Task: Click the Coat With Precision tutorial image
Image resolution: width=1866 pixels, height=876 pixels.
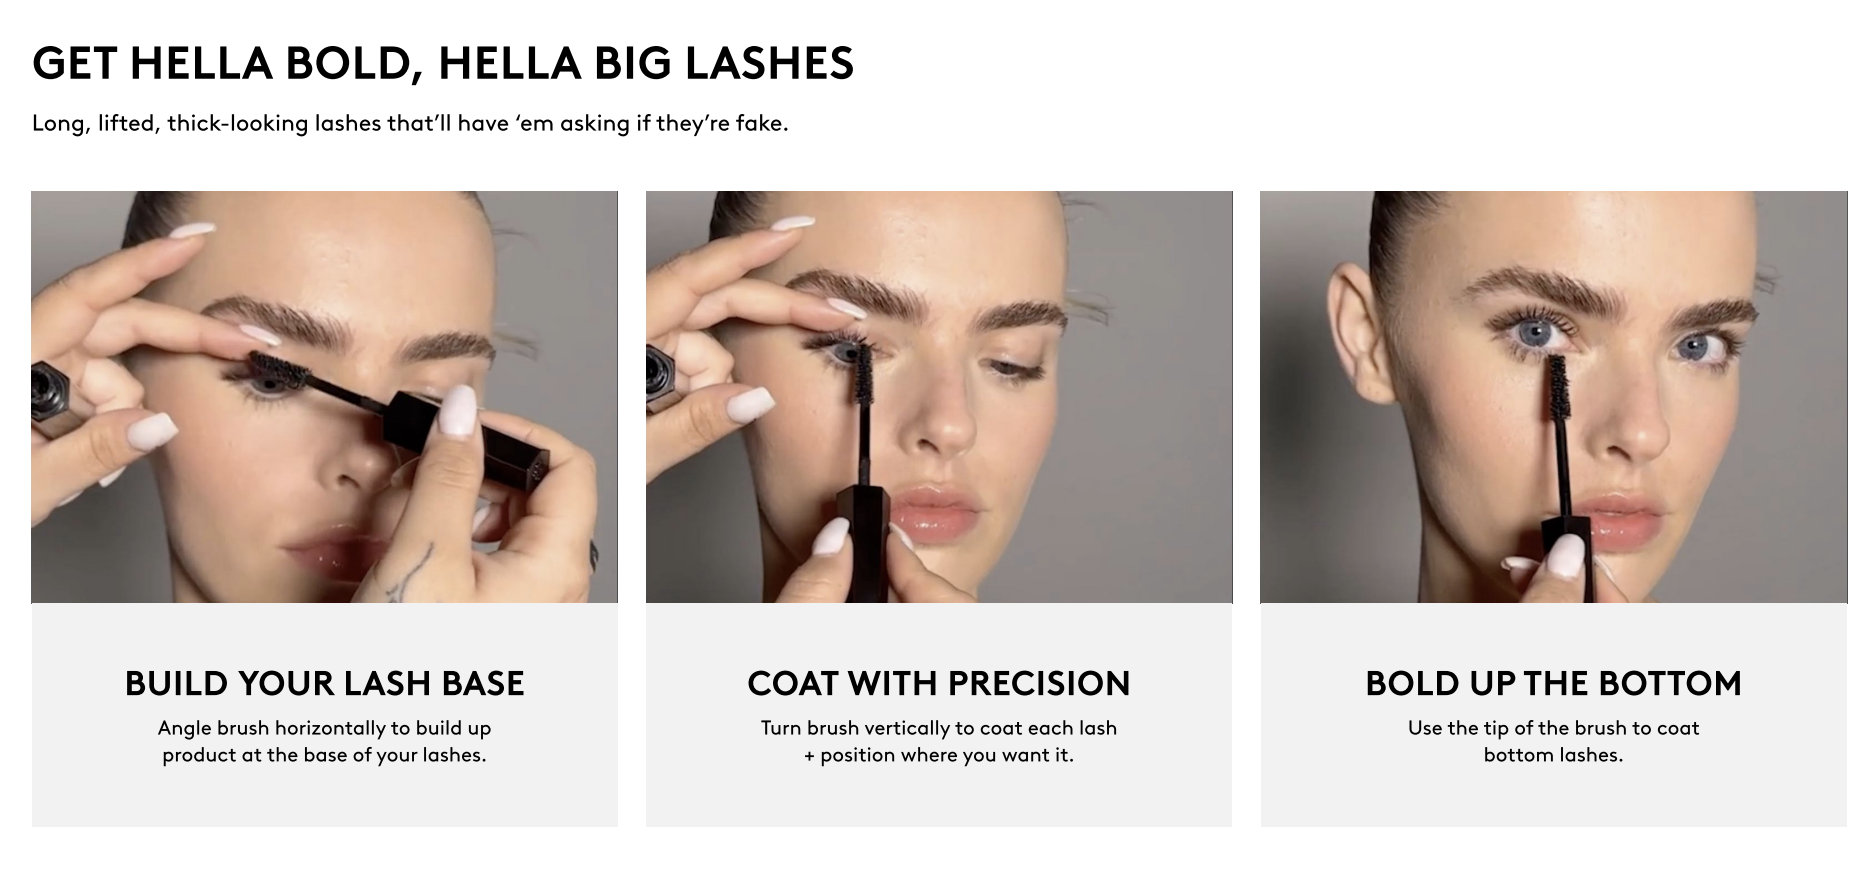Action: (939, 397)
